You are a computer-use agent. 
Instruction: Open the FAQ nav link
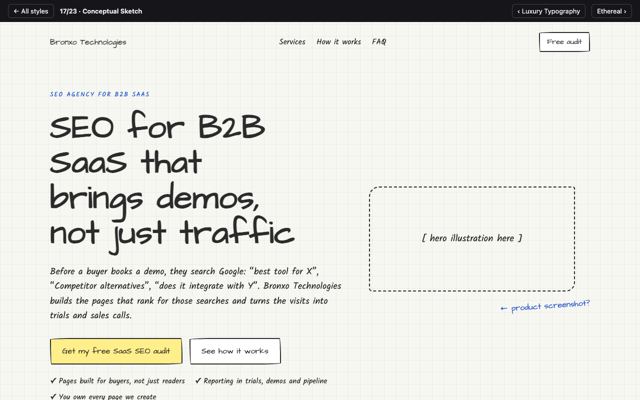click(379, 42)
